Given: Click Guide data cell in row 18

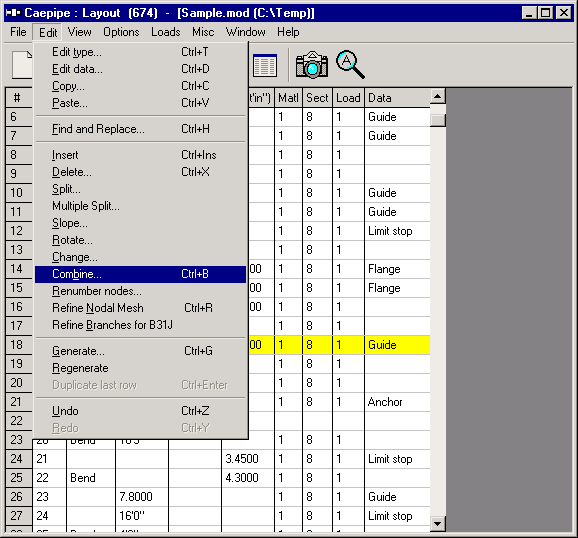Looking at the screenshot, I should 397,345.
